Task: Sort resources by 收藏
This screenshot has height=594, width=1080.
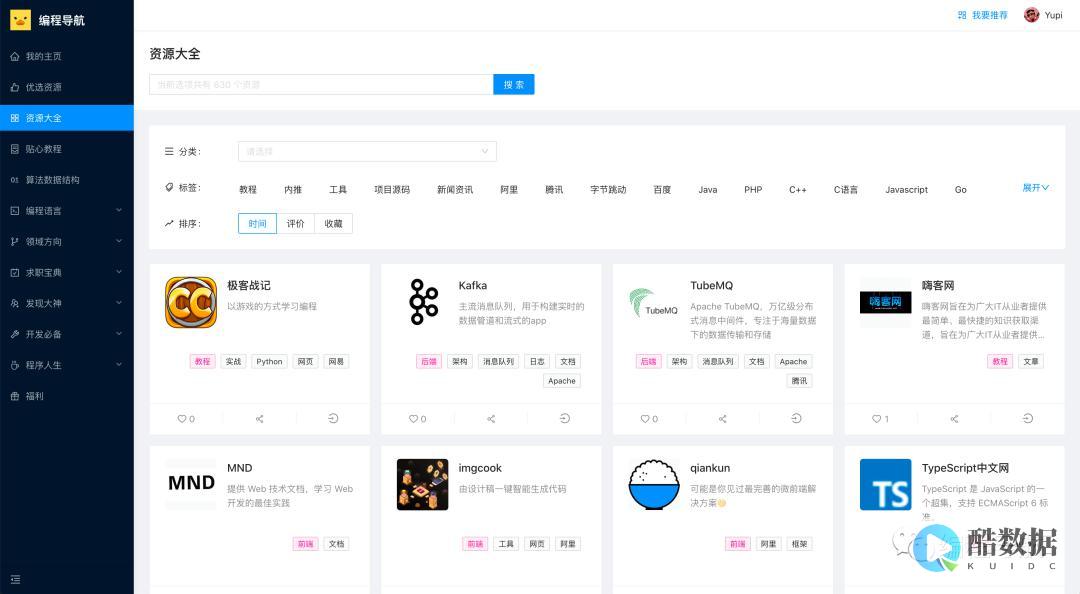Action: 333,224
